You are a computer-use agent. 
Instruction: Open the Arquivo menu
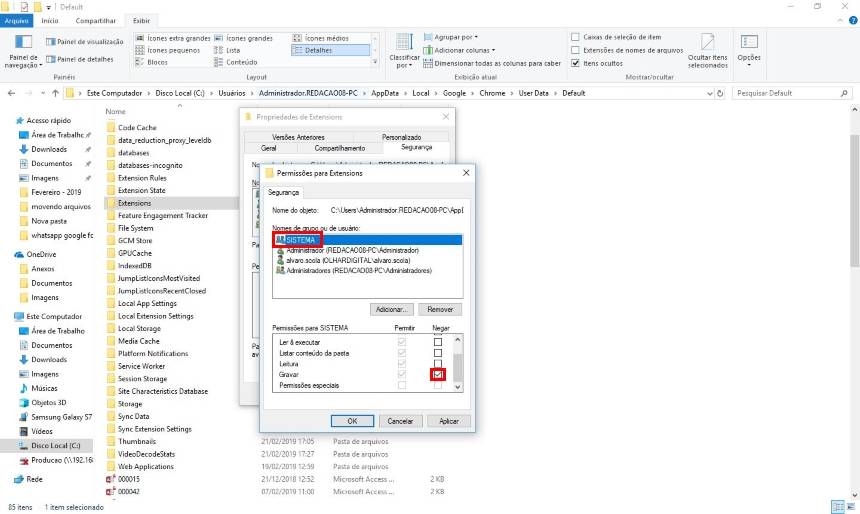(16, 21)
